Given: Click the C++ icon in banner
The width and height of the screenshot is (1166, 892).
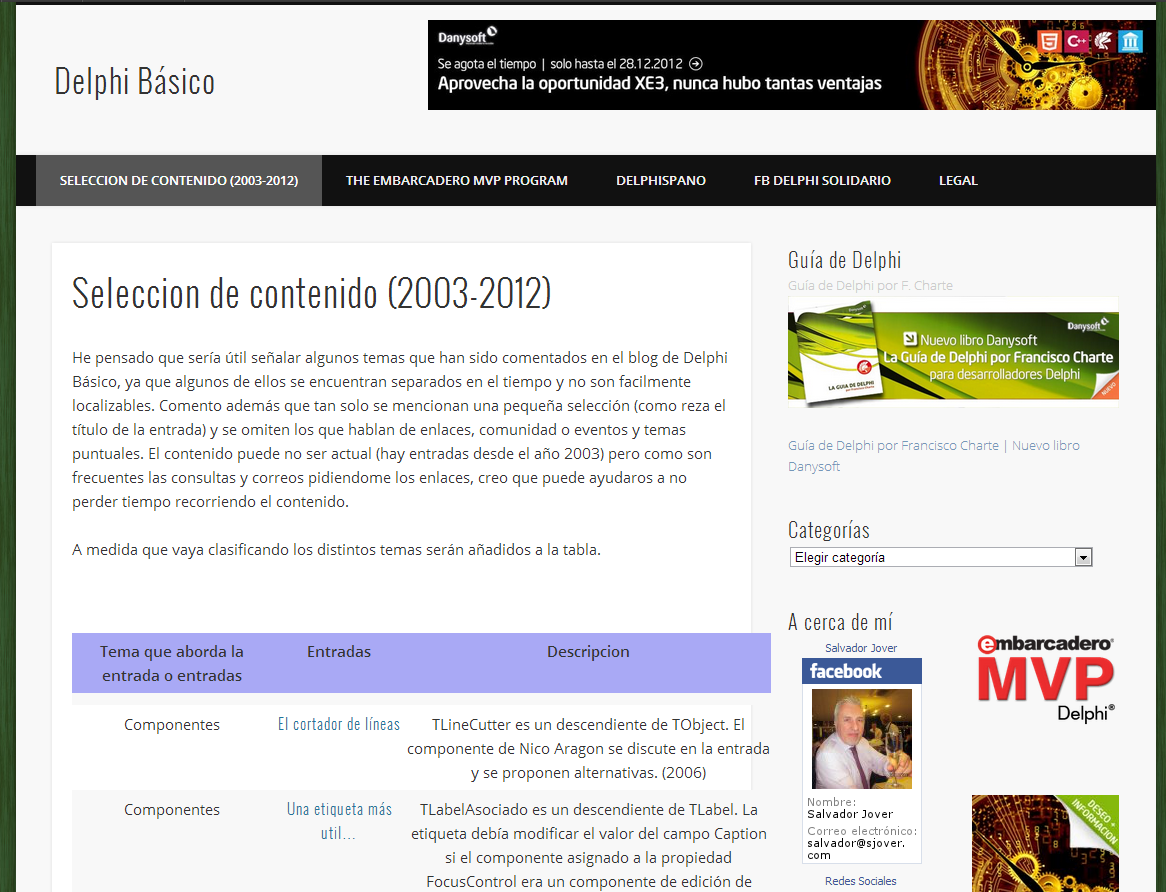Looking at the screenshot, I should (x=1076, y=41).
